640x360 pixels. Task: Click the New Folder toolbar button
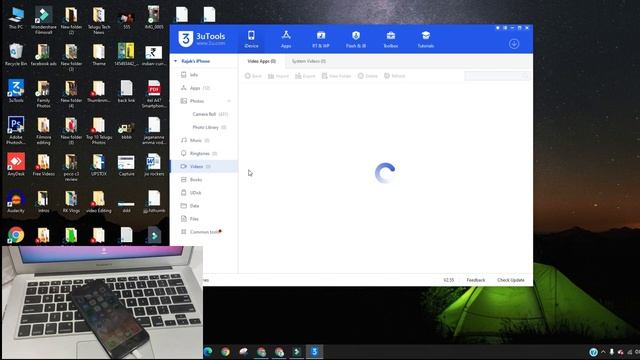336,76
